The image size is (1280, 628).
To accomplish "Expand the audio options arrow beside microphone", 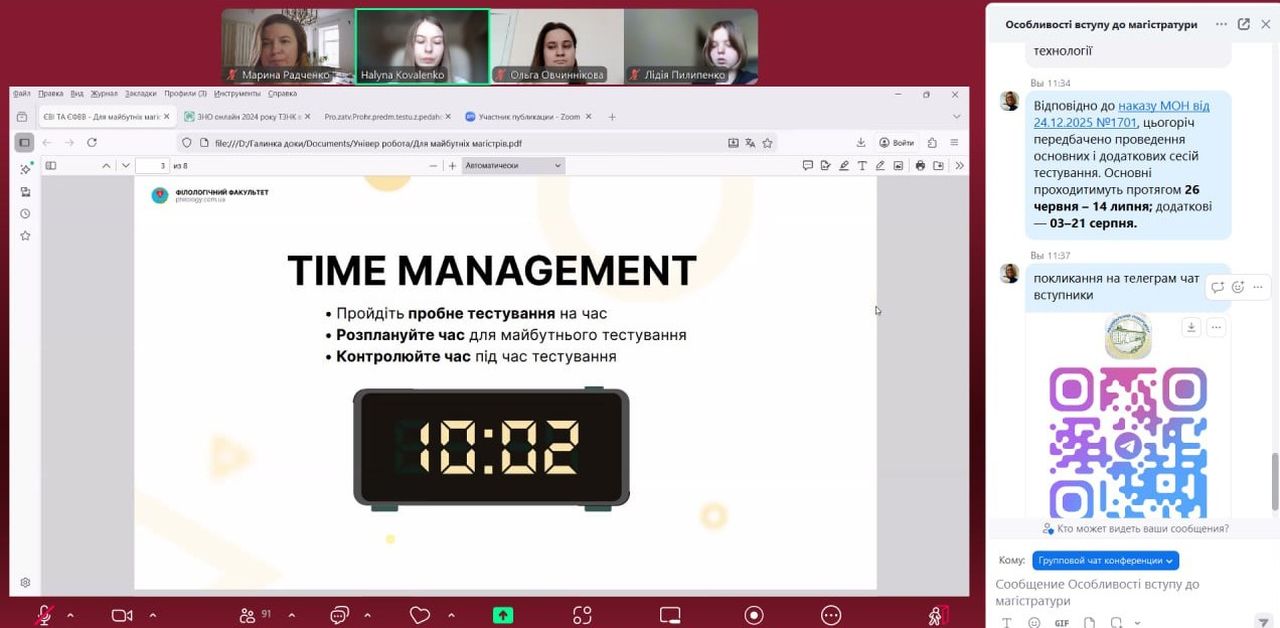I will pos(70,615).
